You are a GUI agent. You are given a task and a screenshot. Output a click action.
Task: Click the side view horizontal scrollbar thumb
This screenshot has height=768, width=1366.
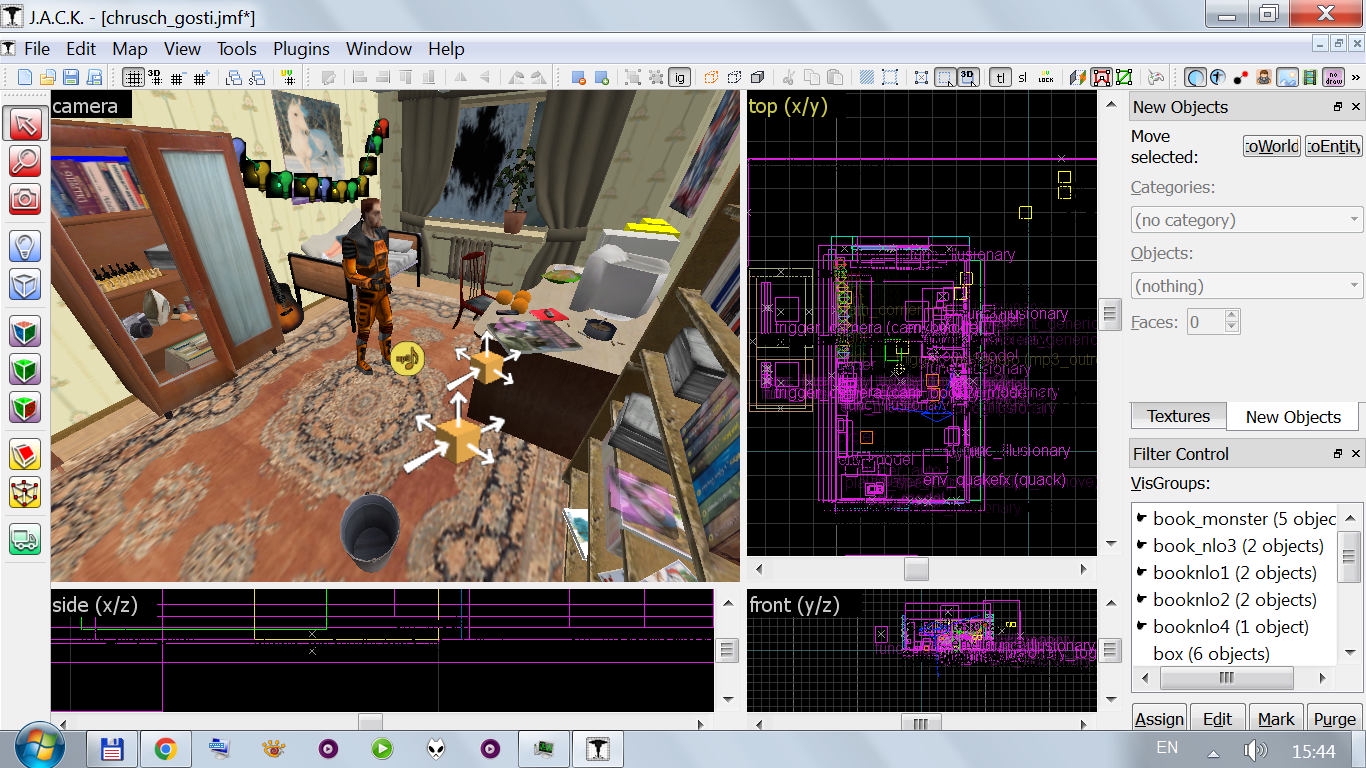[370, 722]
